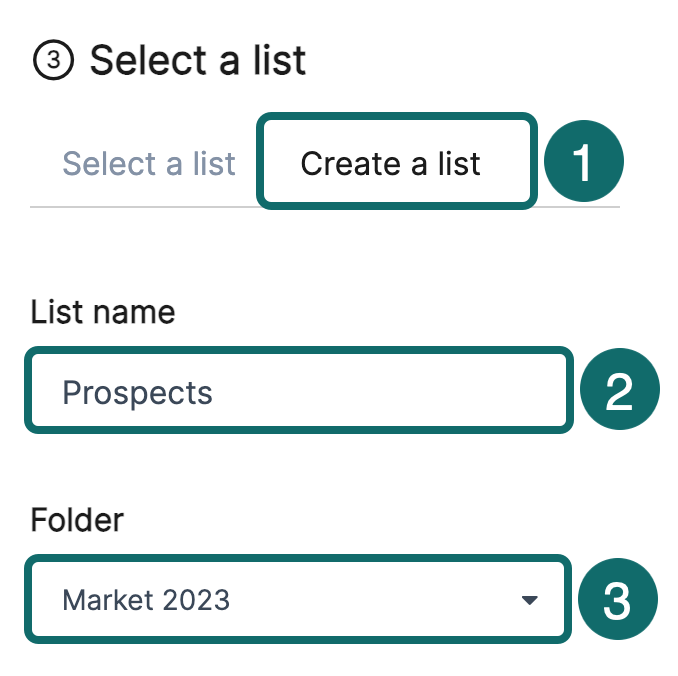Click the "Select a list" section heading
Viewport: 678px width, 676px height.
pyautogui.click(x=198, y=61)
